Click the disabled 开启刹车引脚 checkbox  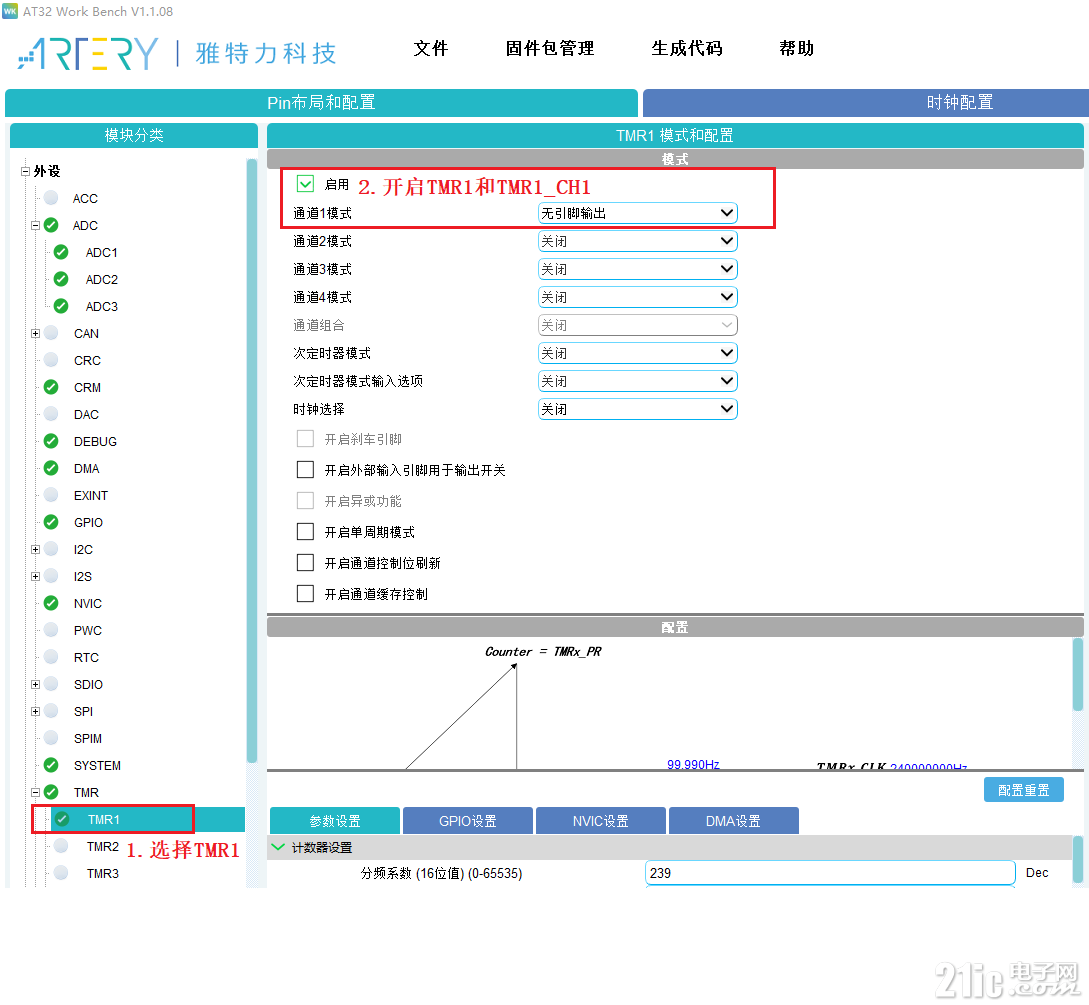[x=305, y=439]
